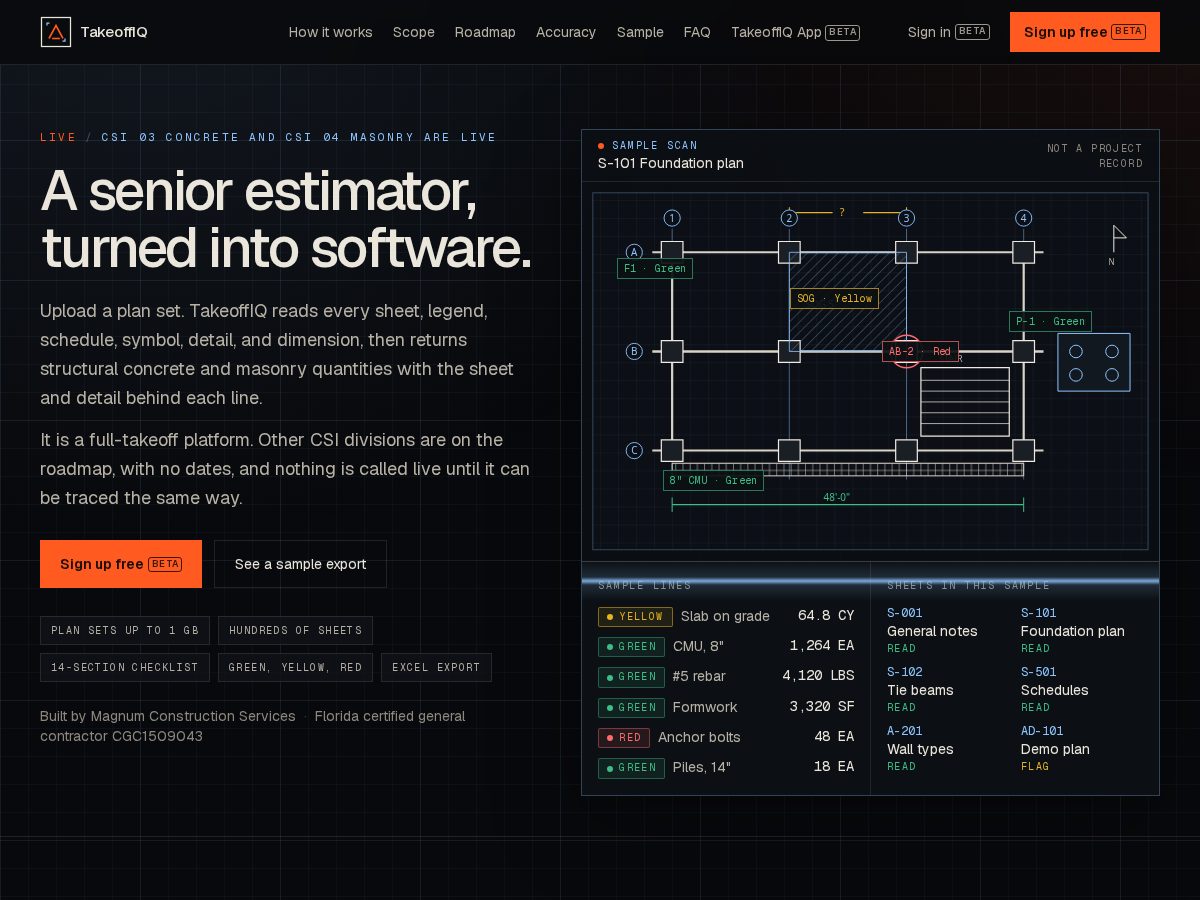Click Sign in in header
Image resolution: width=1200 pixels, height=900 pixels.
(x=948, y=32)
